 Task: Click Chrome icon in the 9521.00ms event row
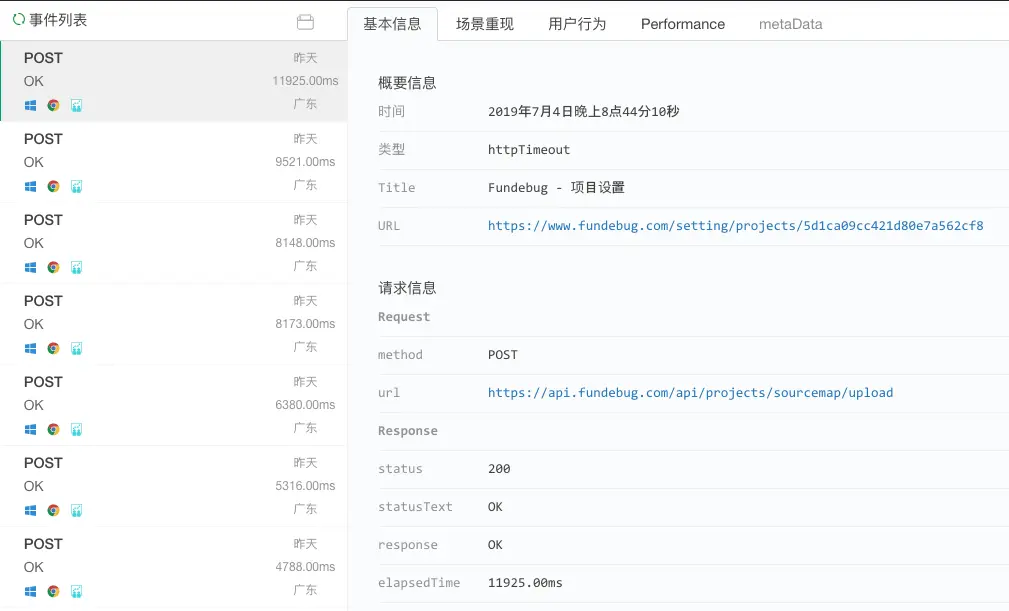pyautogui.click(x=53, y=187)
